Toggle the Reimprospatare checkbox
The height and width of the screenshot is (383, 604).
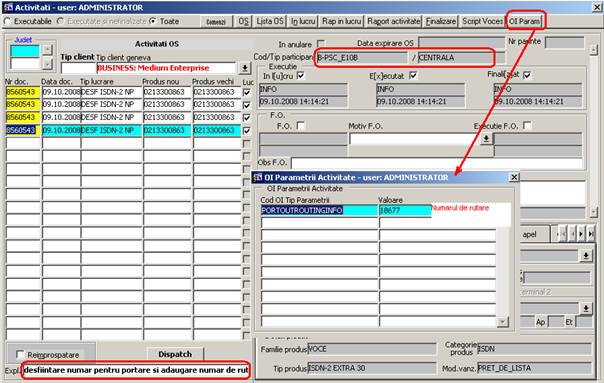point(20,354)
